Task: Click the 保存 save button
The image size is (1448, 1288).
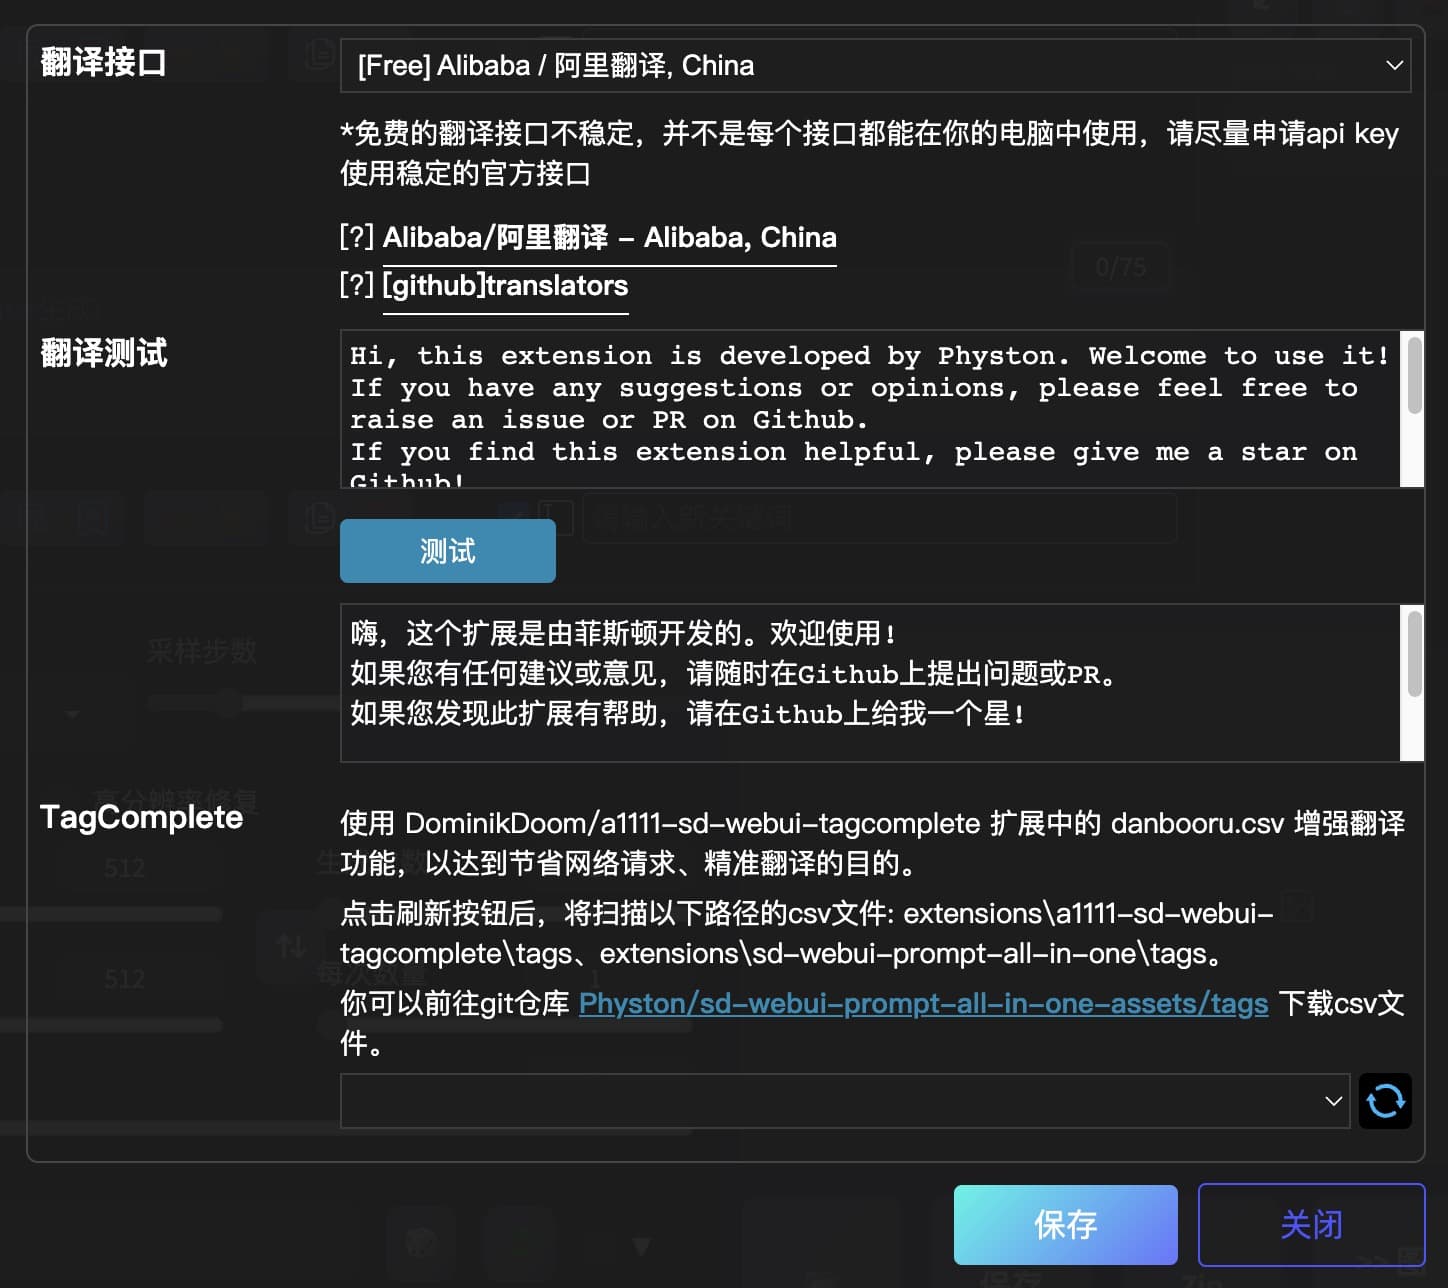Action: click(1065, 1224)
